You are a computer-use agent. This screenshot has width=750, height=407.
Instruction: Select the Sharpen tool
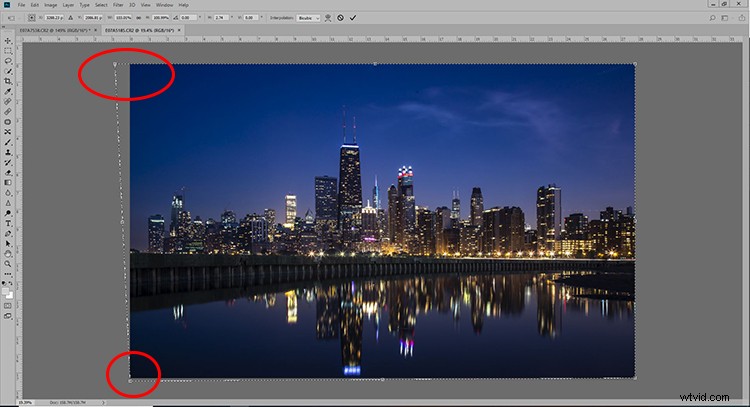click(x=8, y=203)
